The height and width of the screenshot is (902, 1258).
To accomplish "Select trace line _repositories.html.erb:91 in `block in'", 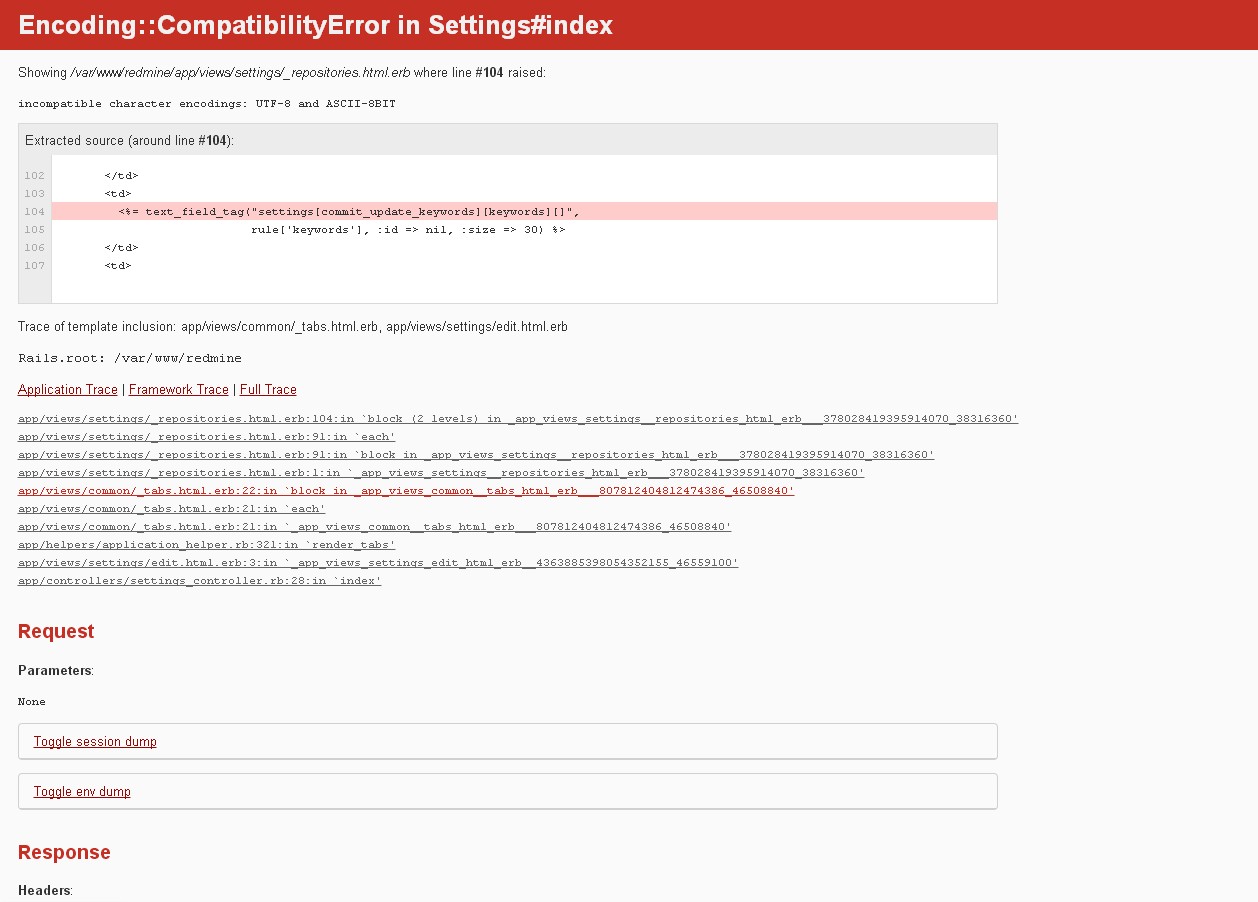I will [x=476, y=455].
